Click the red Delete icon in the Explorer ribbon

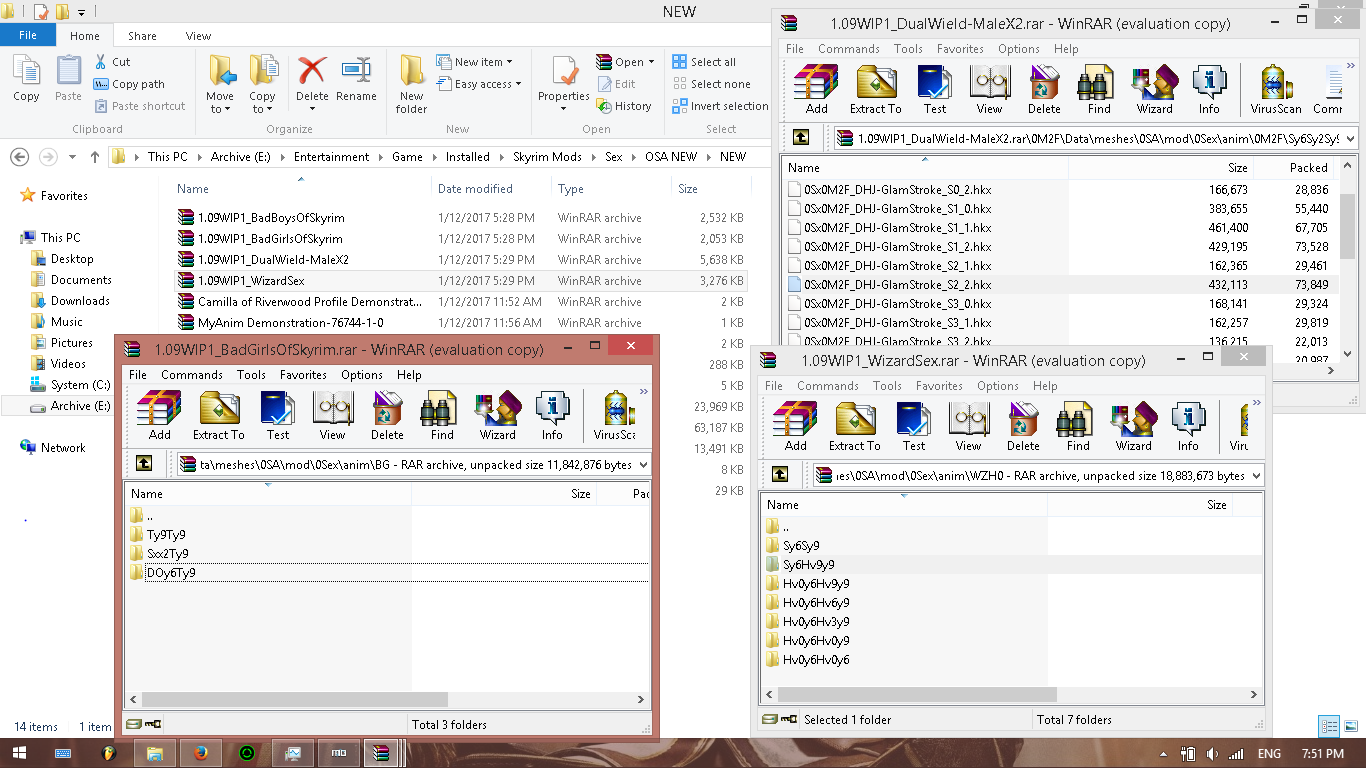tap(312, 80)
